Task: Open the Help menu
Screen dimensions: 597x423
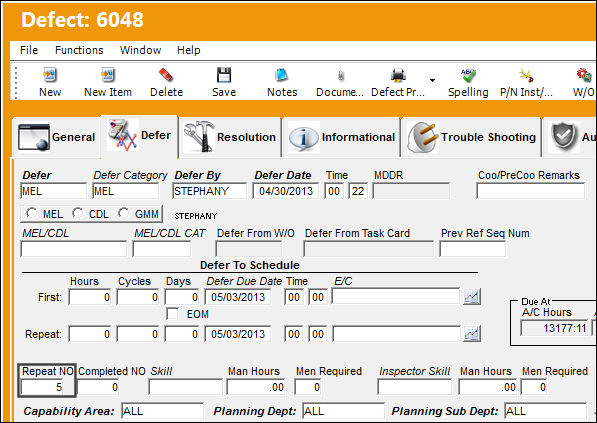Action: (x=188, y=50)
